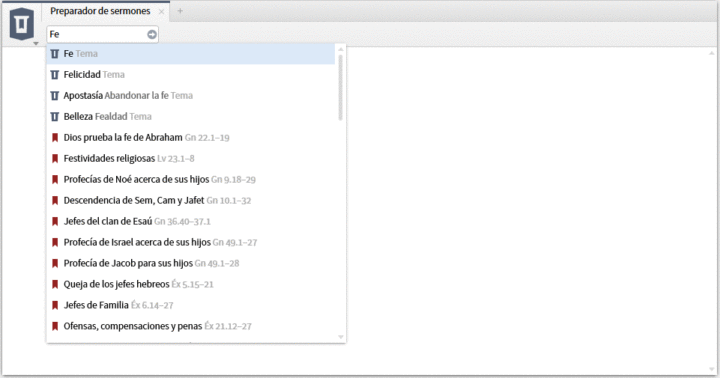Select Dios prueba la fe de Abraham
Screen dimensions: 720x378
point(191,137)
